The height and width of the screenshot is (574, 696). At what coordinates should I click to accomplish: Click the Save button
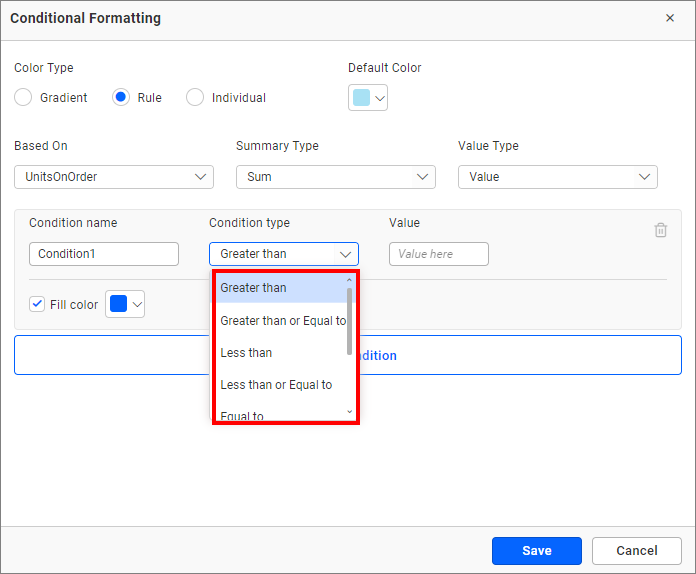pyautogui.click(x=536, y=551)
